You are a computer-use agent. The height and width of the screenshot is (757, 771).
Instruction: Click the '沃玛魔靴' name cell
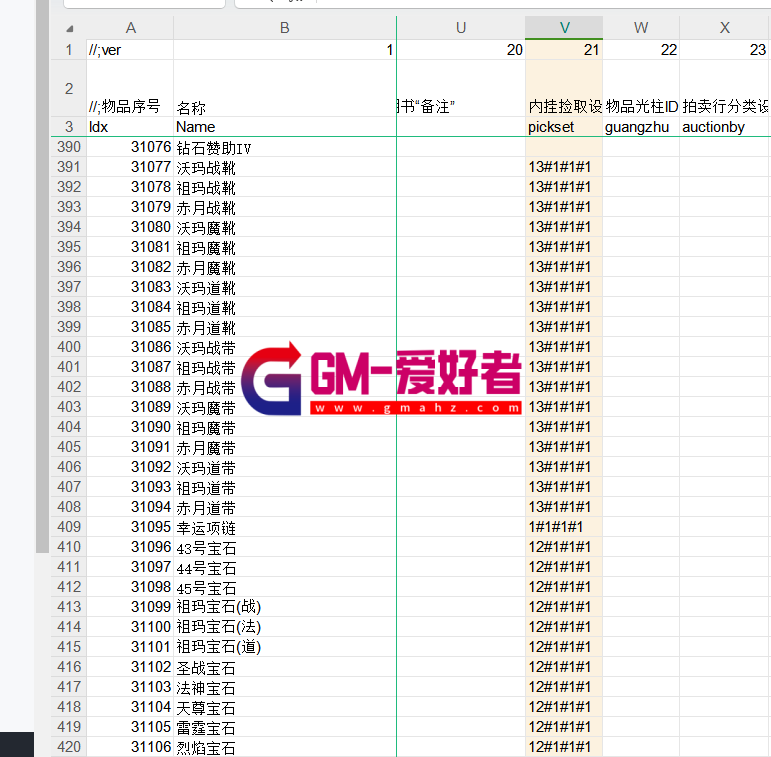coord(285,227)
